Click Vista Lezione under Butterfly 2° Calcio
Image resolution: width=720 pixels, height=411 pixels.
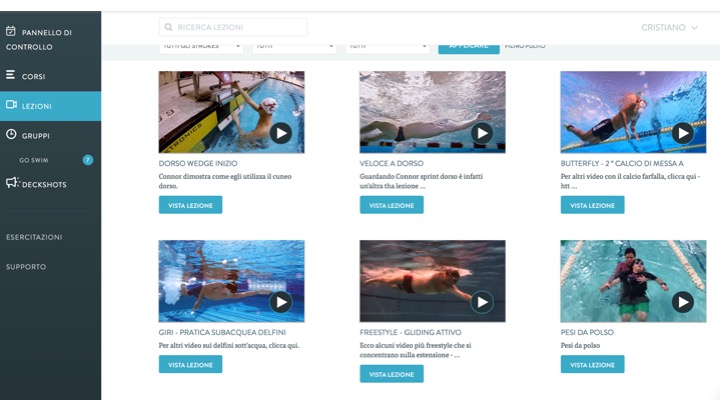click(x=592, y=205)
